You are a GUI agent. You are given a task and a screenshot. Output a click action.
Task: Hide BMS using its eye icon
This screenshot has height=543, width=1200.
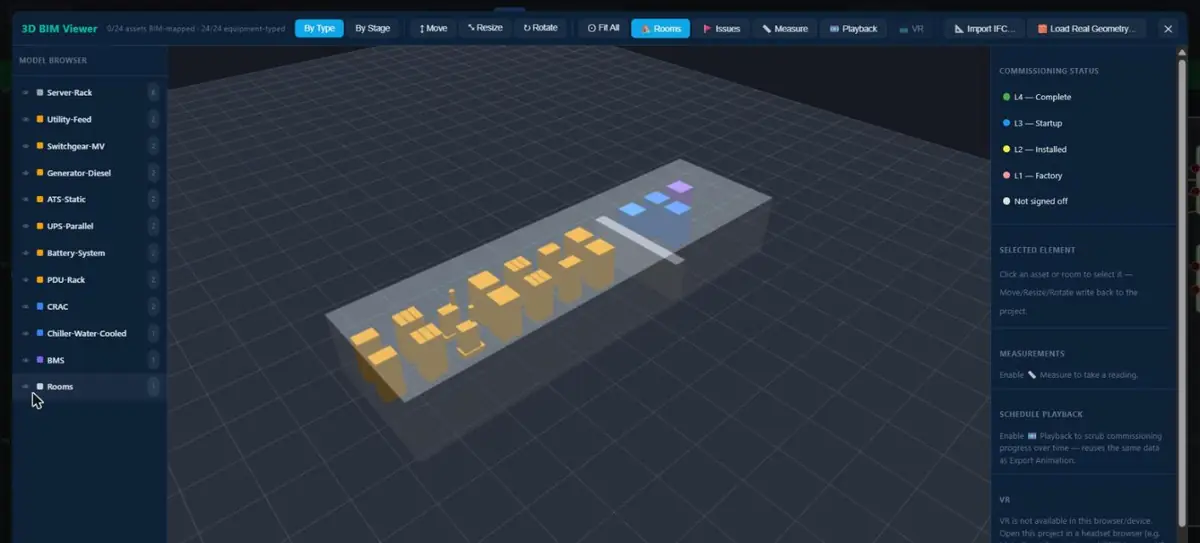click(26, 360)
